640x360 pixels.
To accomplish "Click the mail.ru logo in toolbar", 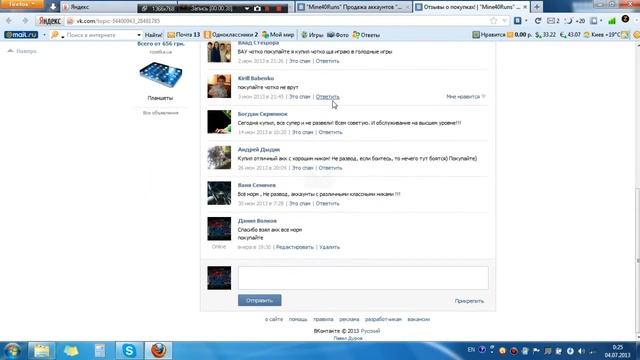I will [21, 35].
